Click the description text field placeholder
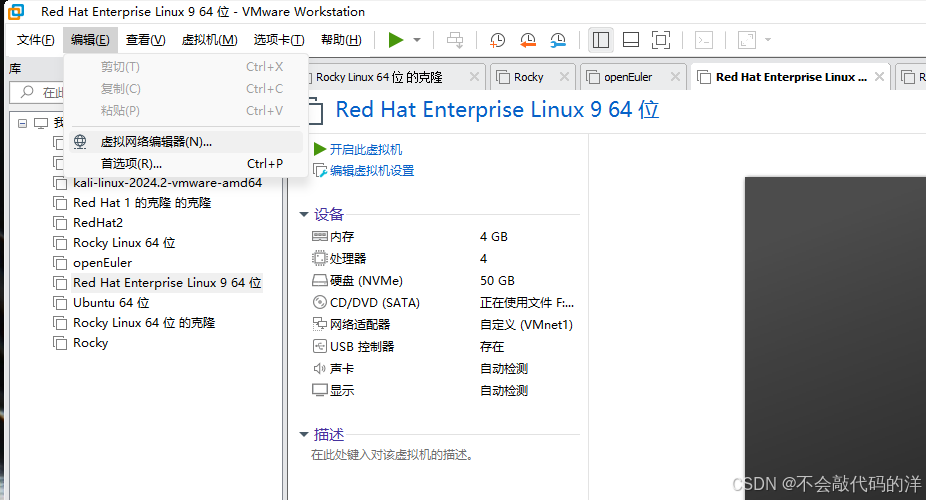The image size is (926, 500). pyautogui.click(x=392, y=455)
